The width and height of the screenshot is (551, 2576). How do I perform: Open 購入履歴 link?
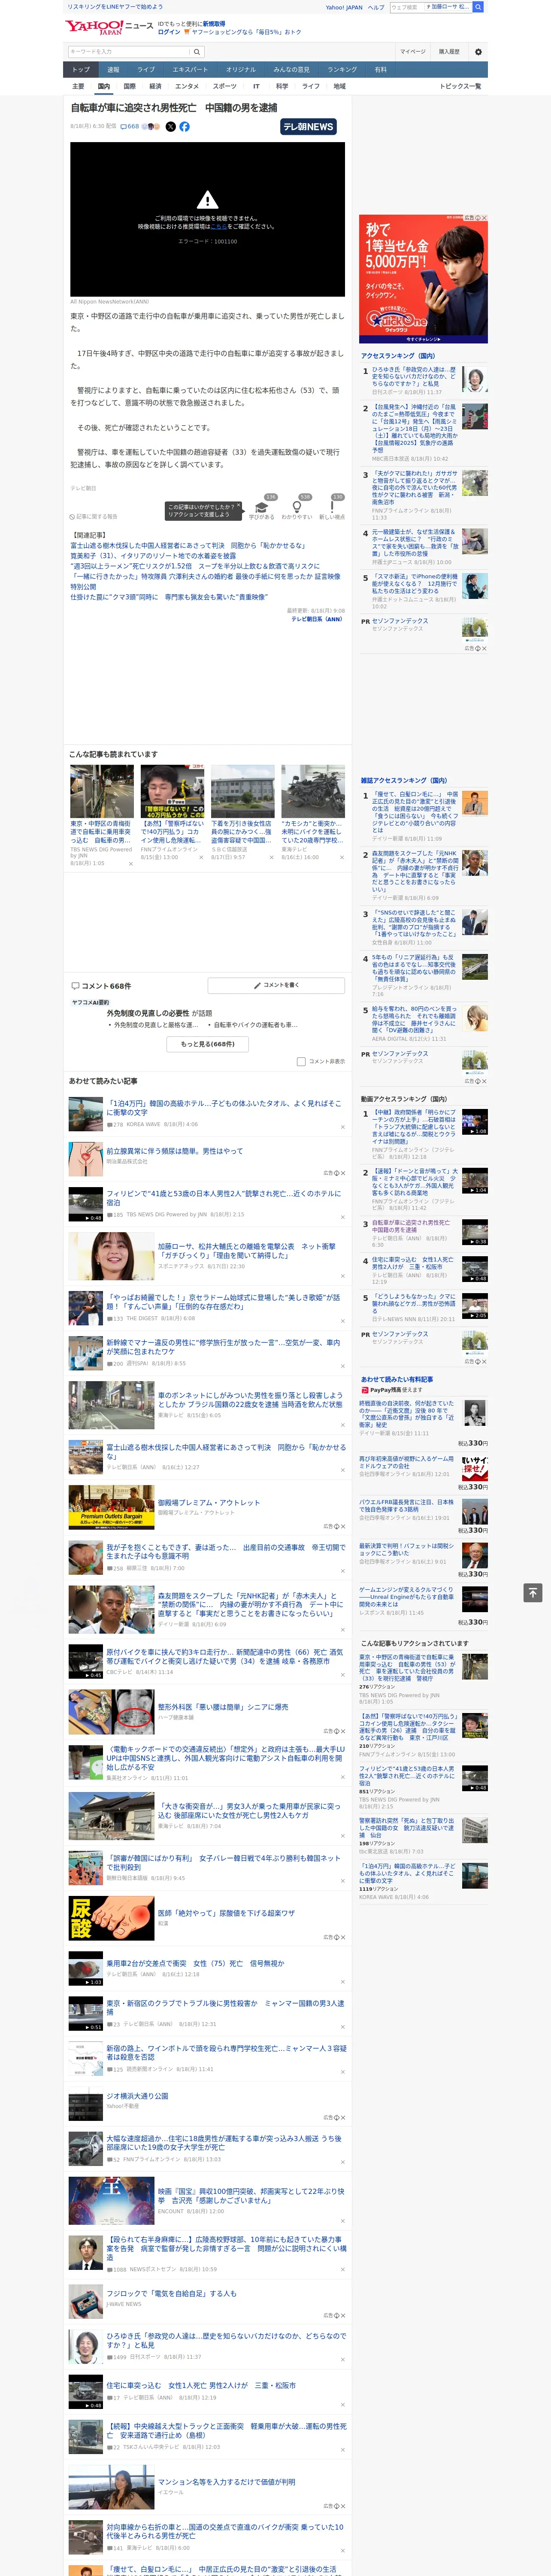[x=449, y=52]
